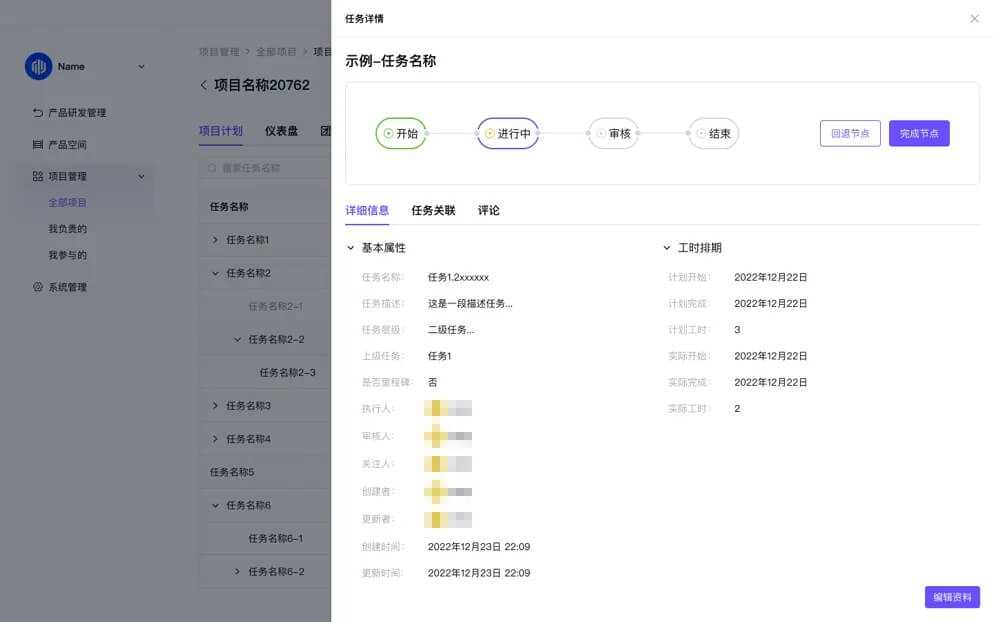Click the 完成节点 button
Image resolution: width=994 pixels, height=622 pixels.
coord(919,131)
